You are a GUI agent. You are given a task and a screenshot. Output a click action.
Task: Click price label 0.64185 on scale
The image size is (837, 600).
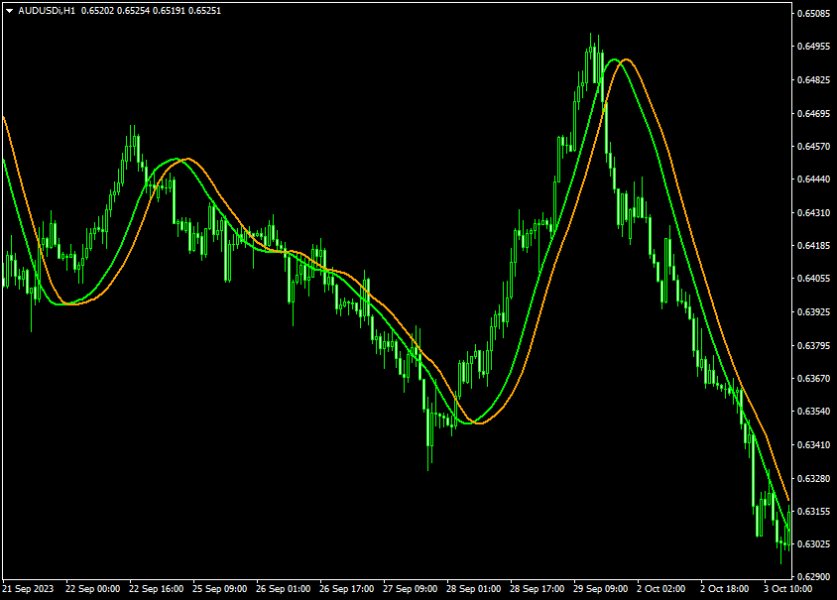pyautogui.click(x=814, y=246)
